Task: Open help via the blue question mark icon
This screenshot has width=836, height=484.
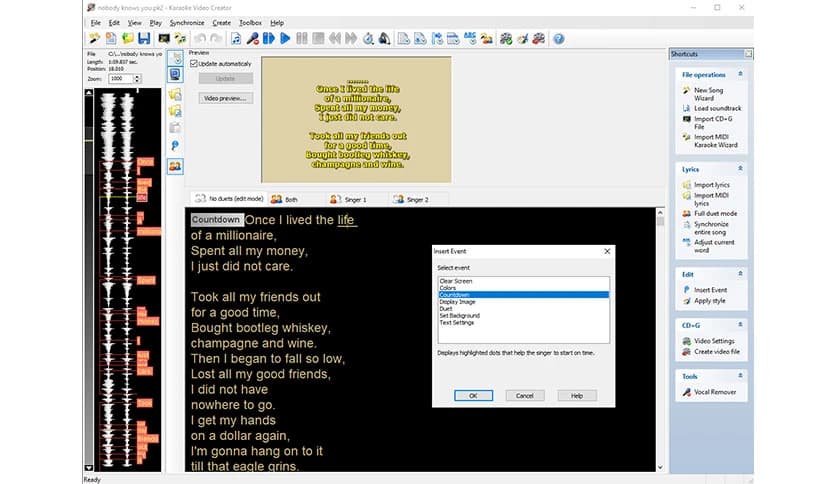Action: tap(558, 38)
